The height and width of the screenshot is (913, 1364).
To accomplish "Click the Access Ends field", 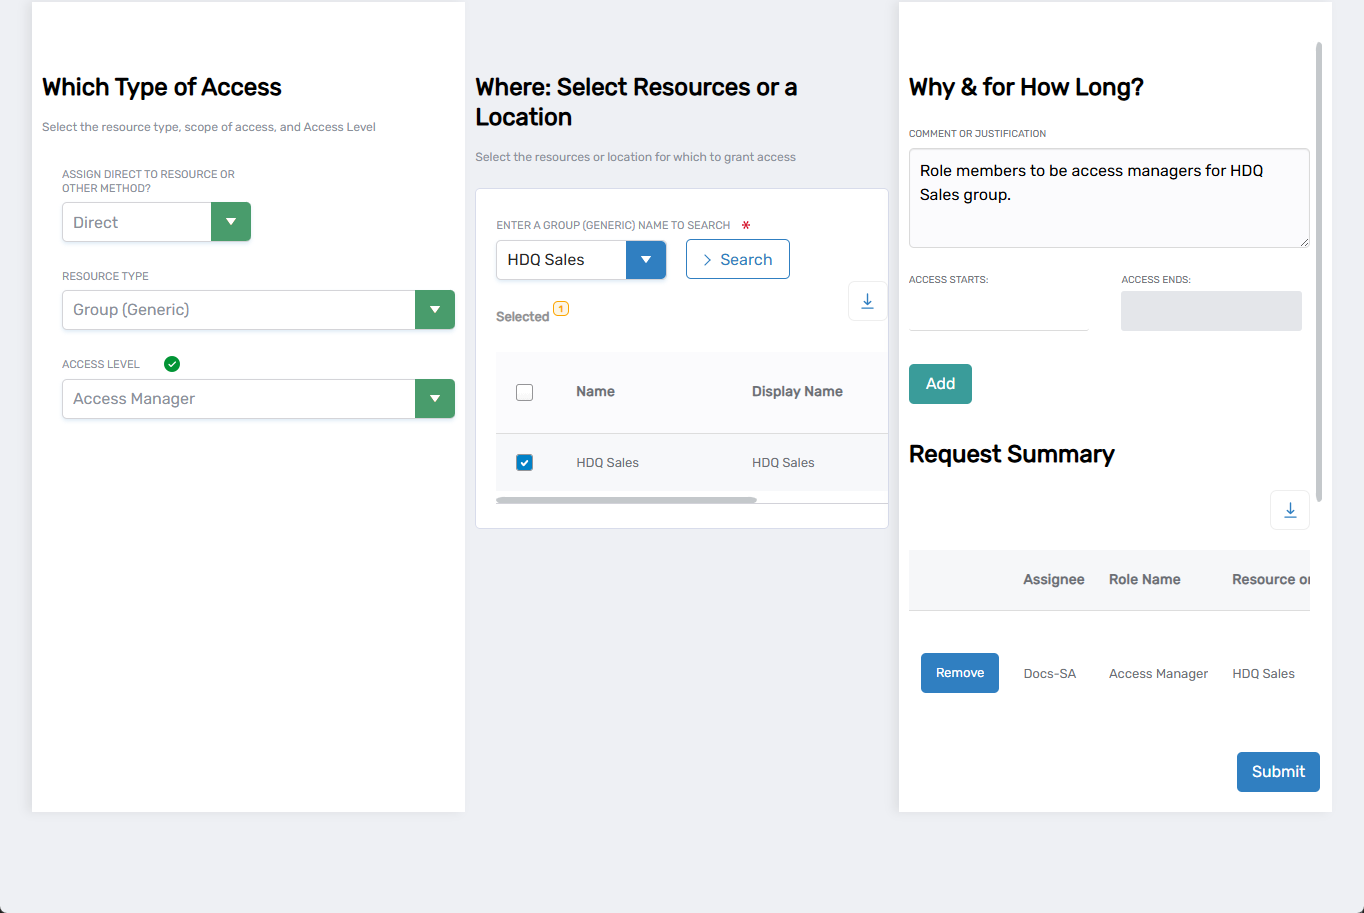I will point(1210,311).
